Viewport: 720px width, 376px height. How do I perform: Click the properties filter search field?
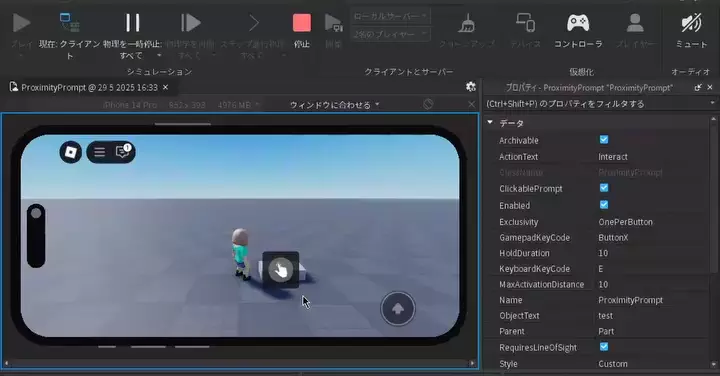click(x=597, y=104)
